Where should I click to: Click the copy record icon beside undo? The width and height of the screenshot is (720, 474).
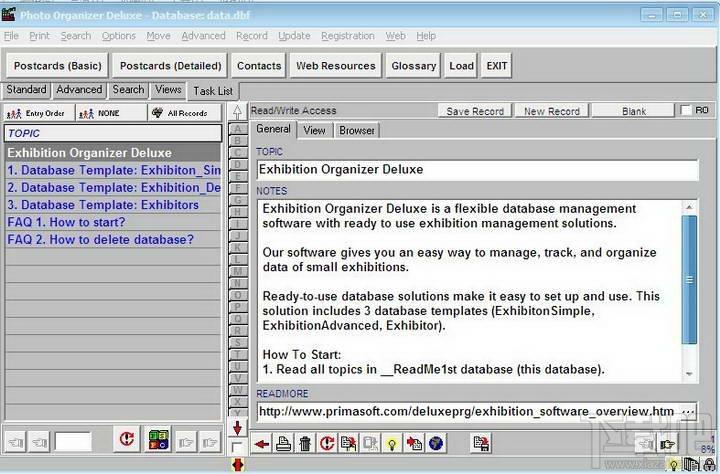[349, 444]
